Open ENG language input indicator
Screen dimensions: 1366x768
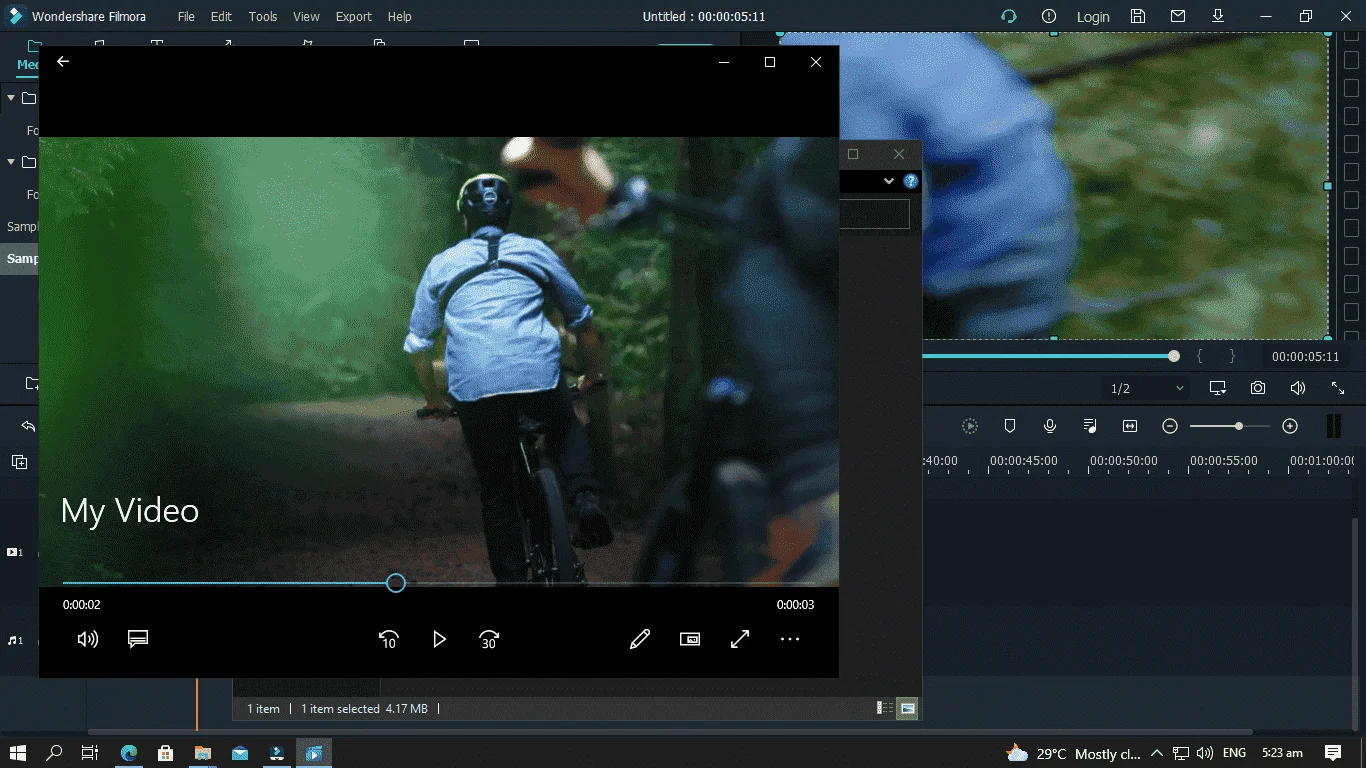coord(1235,753)
